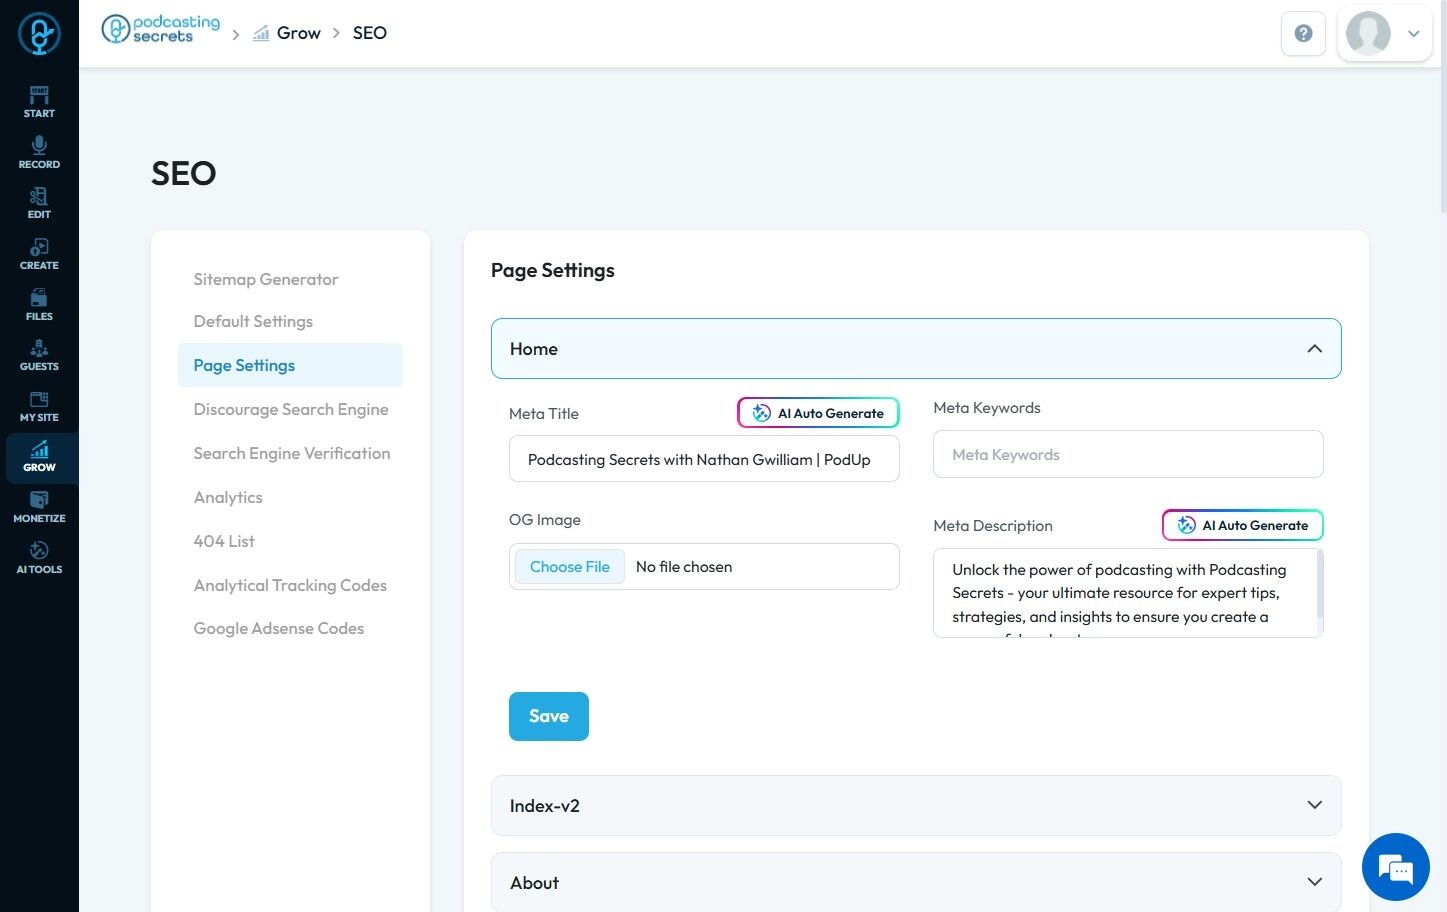Open the Record section in sidebar
The height and width of the screenshot is (912, 1447).
click(39, 153)
